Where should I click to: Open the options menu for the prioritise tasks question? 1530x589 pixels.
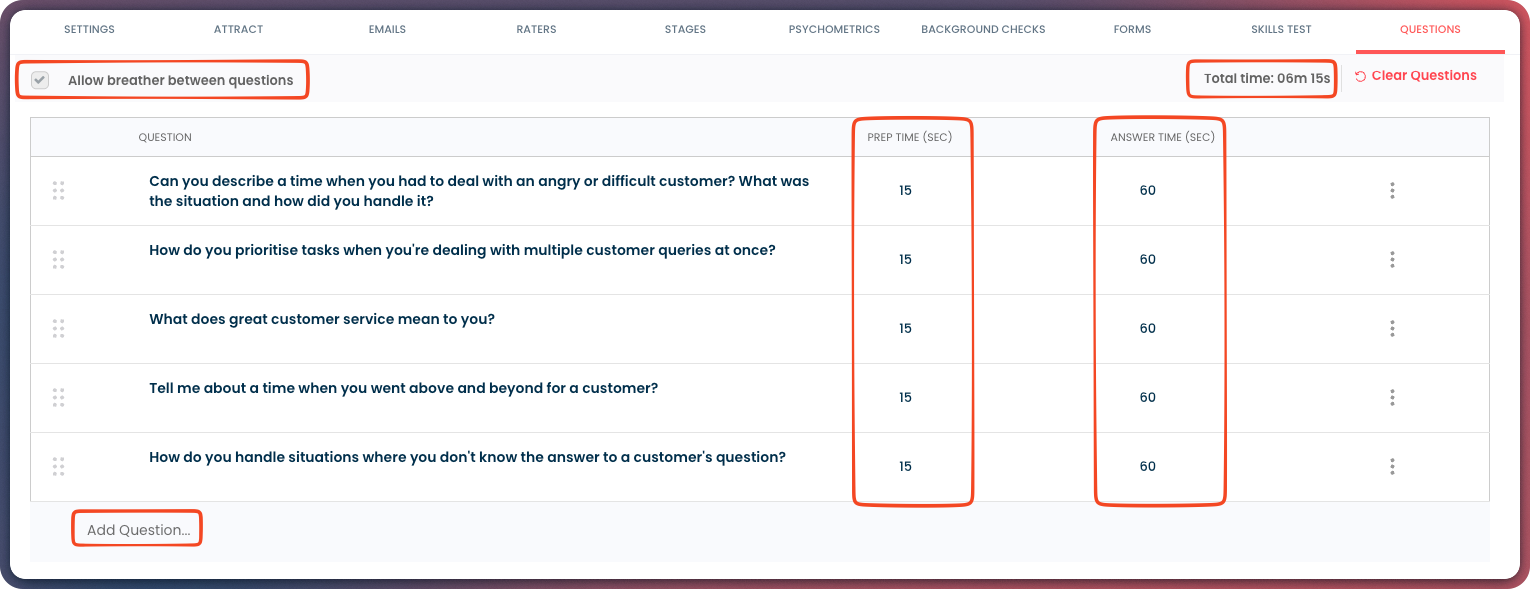[1392, 259]
